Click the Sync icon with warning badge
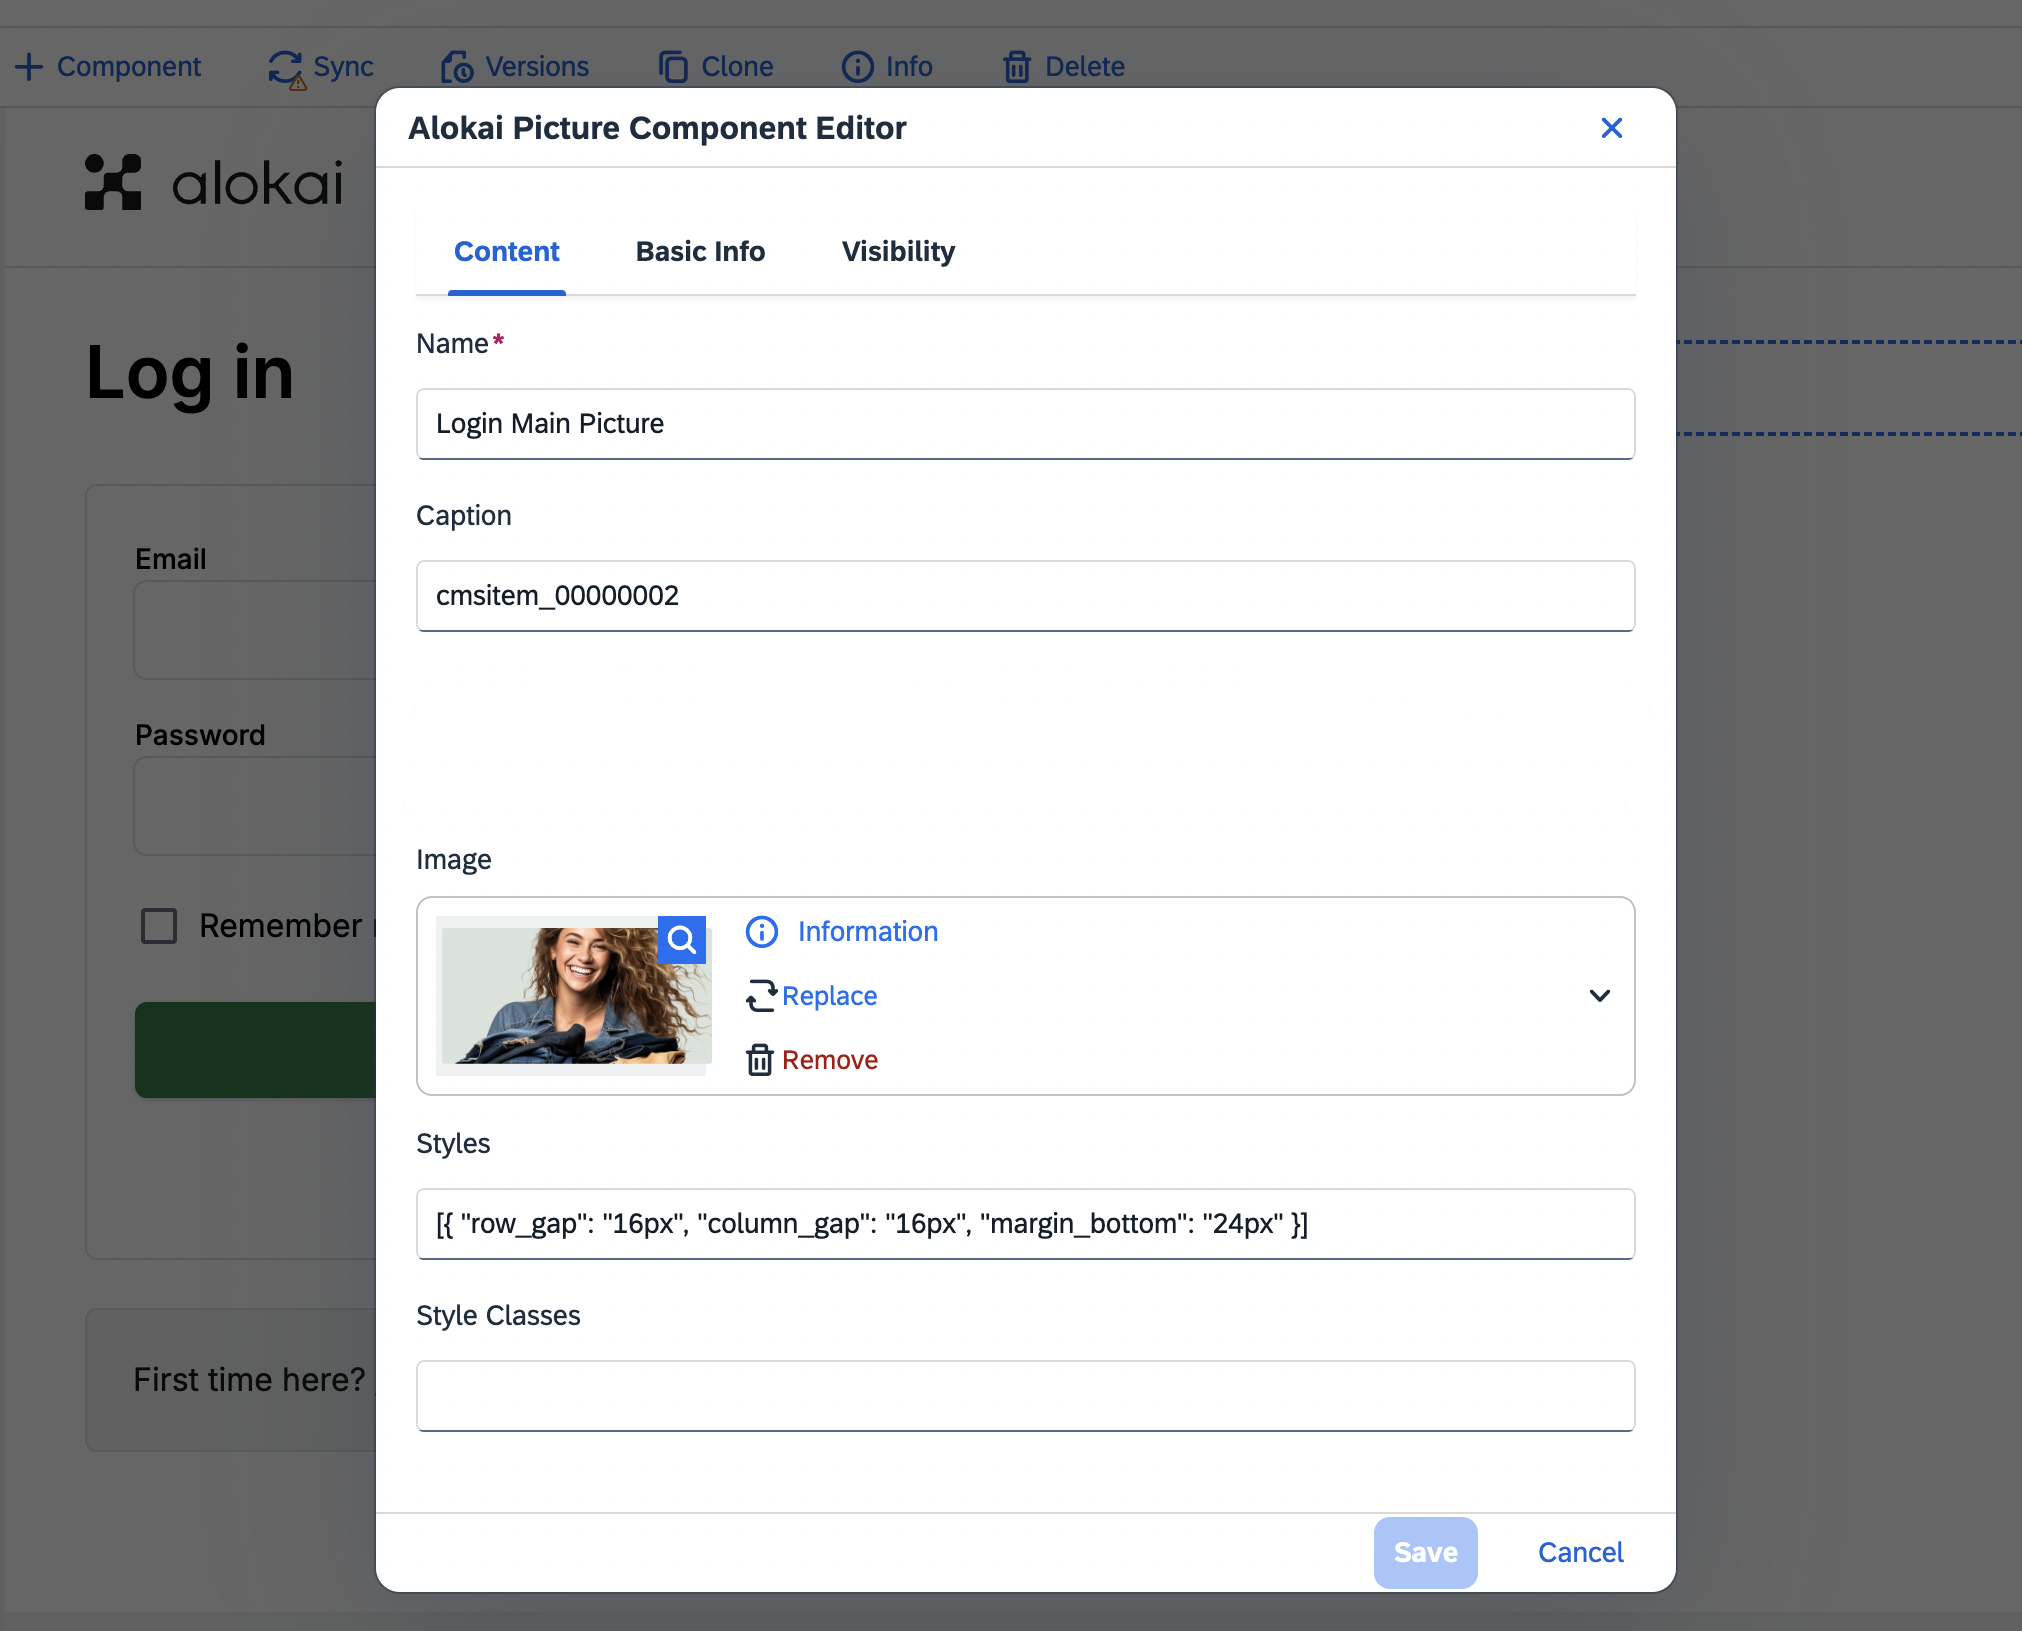This screenshot has width=2022, height=1631. [286, 69]
